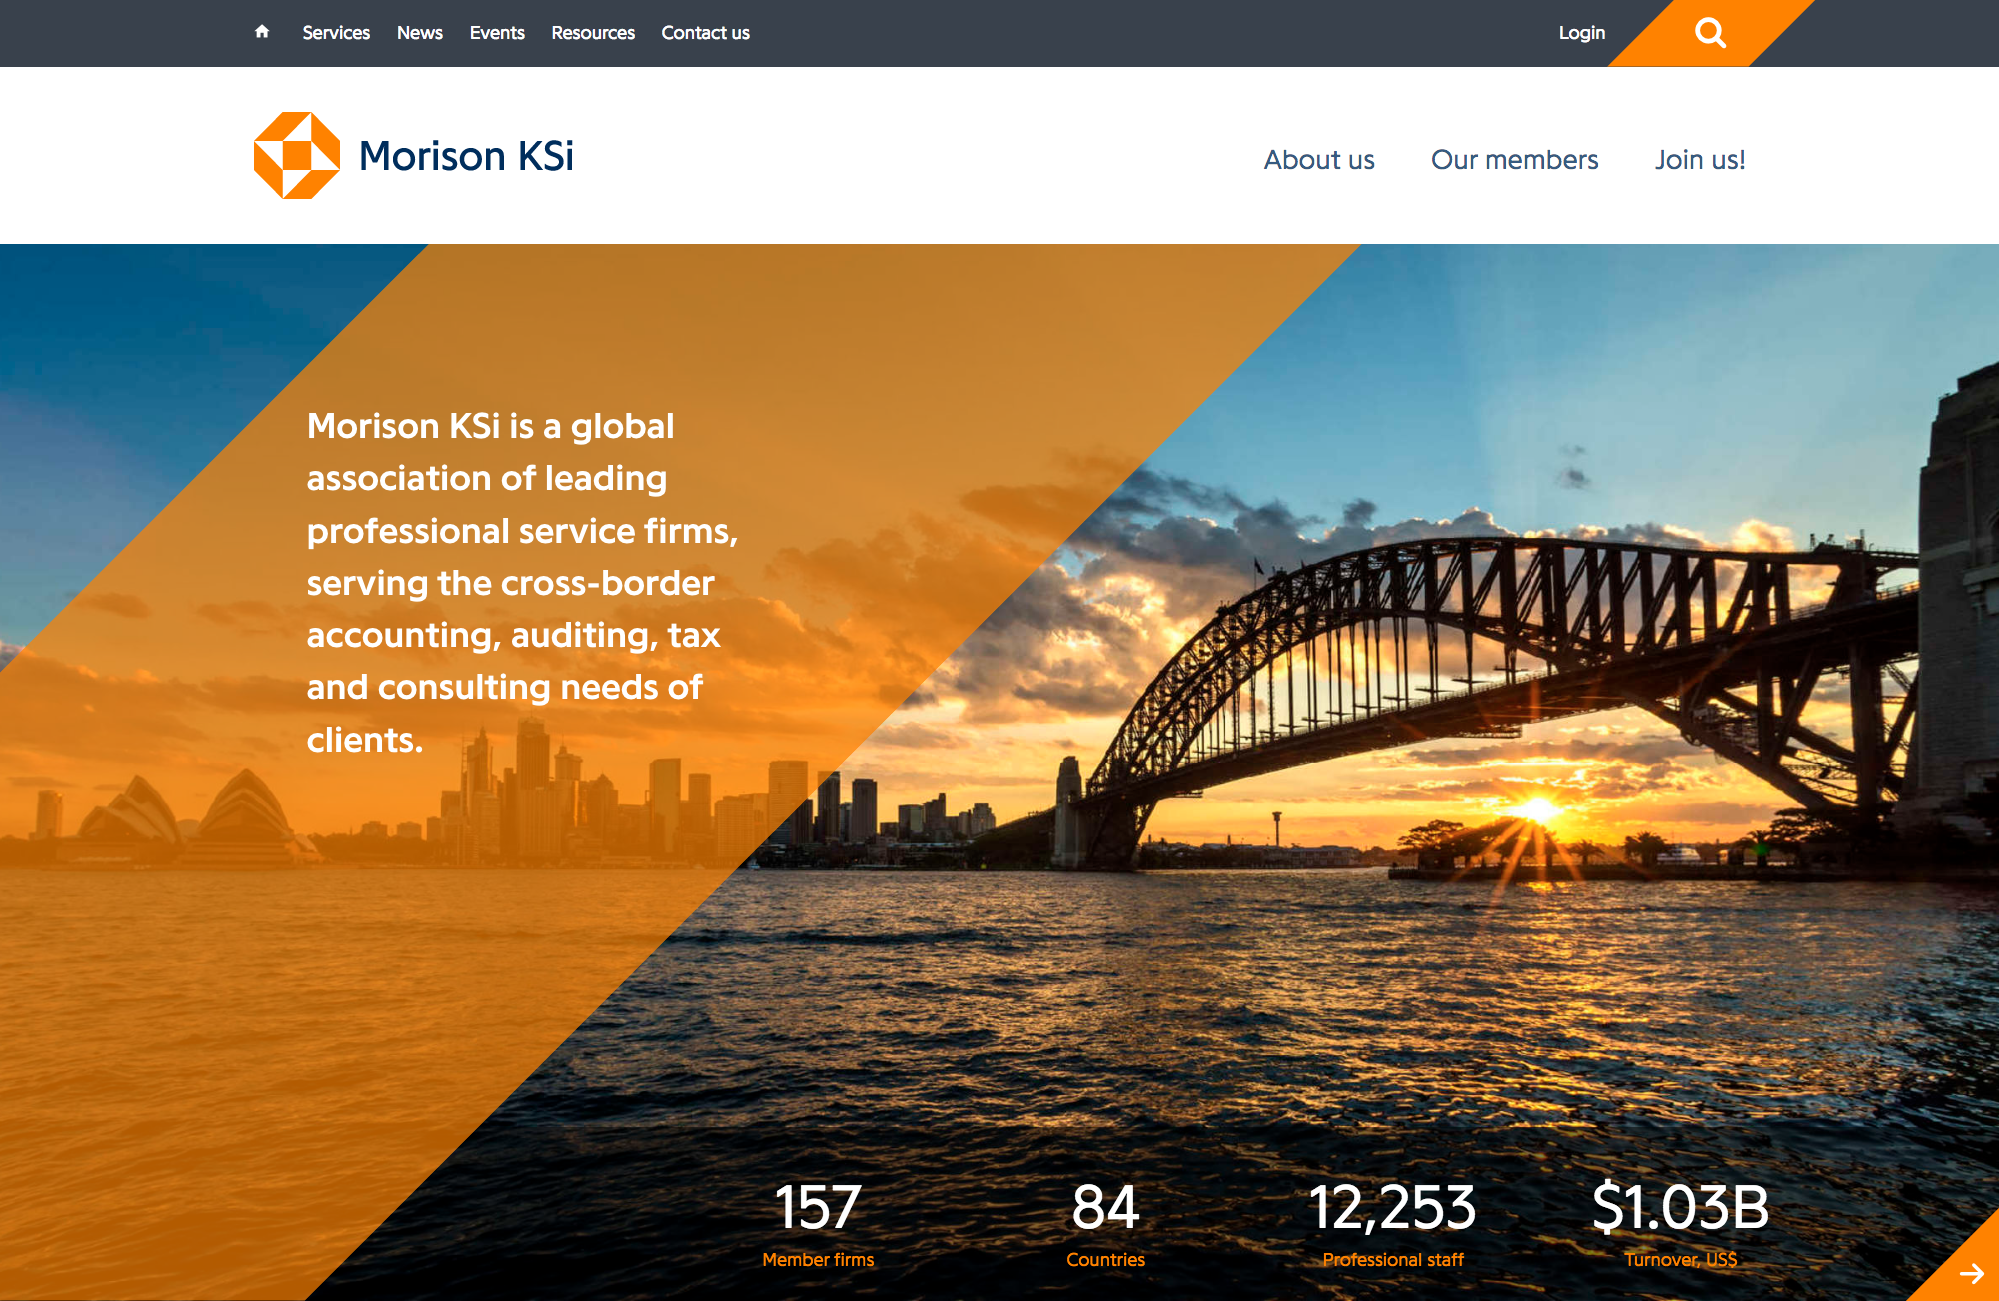Screen dimensions: 1999x1301
Task: Click the Morison KSi diamond logo
Action: (x=297, y=155)
